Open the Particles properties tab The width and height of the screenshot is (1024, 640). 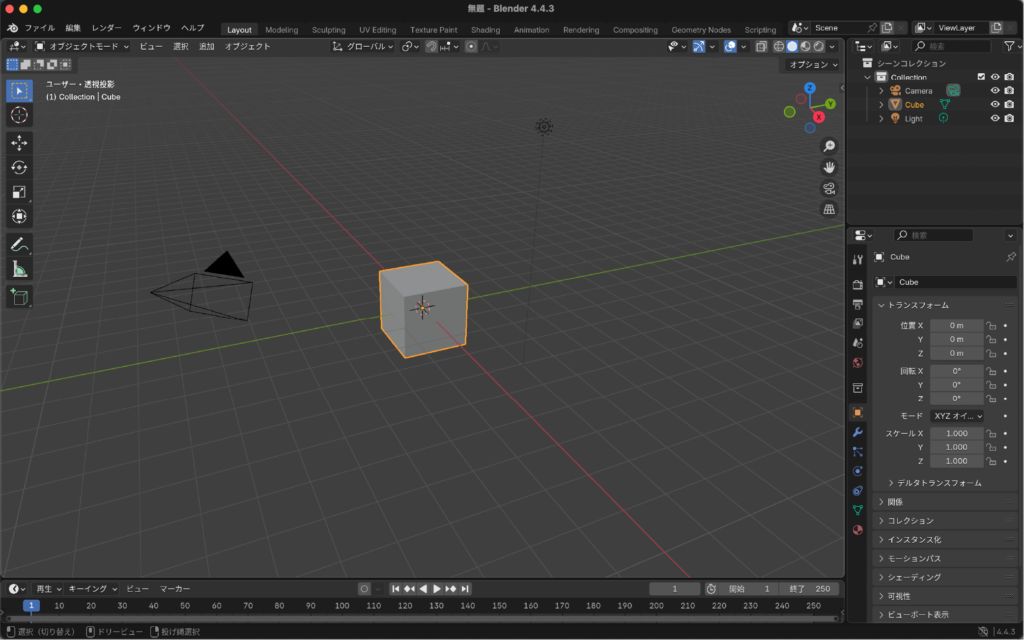(857, 451)
